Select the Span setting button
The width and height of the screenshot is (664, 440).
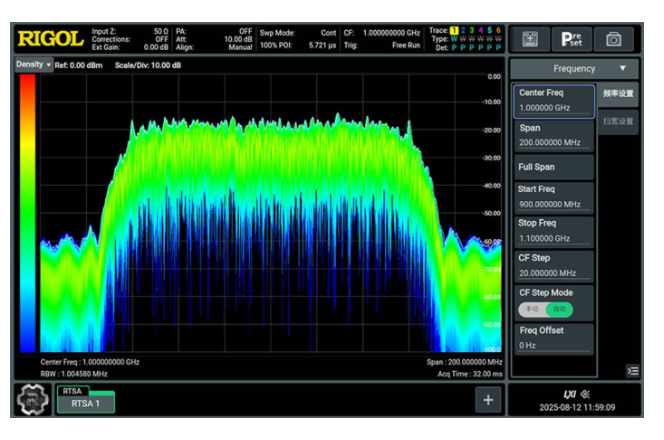(553, 136)
